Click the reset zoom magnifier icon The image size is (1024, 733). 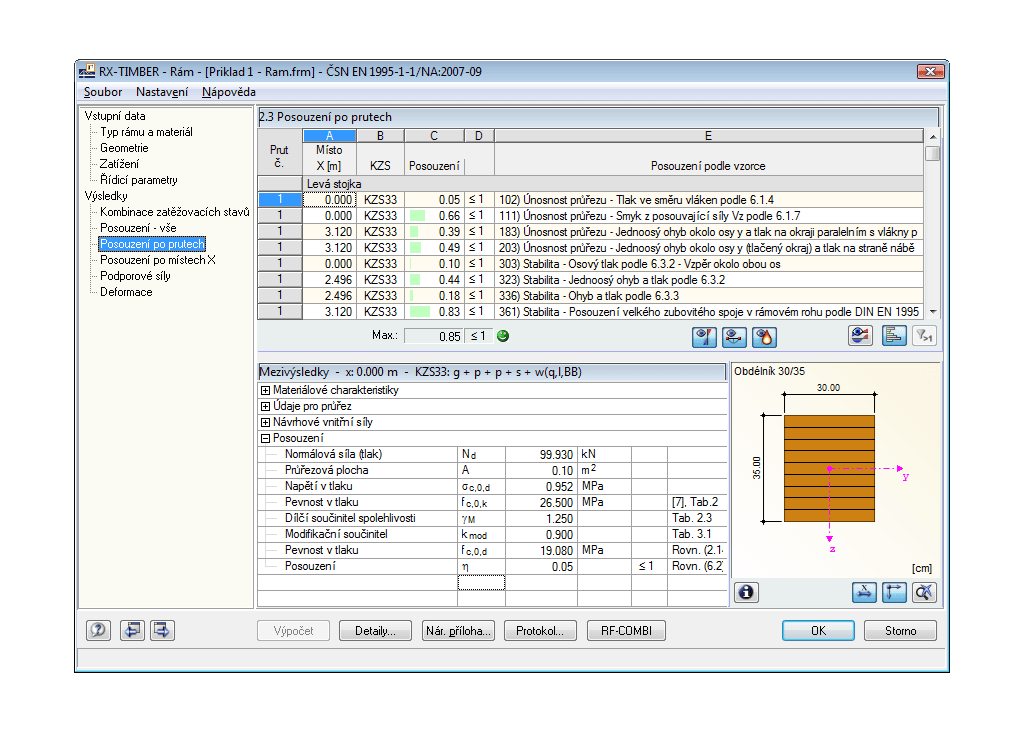924,593
